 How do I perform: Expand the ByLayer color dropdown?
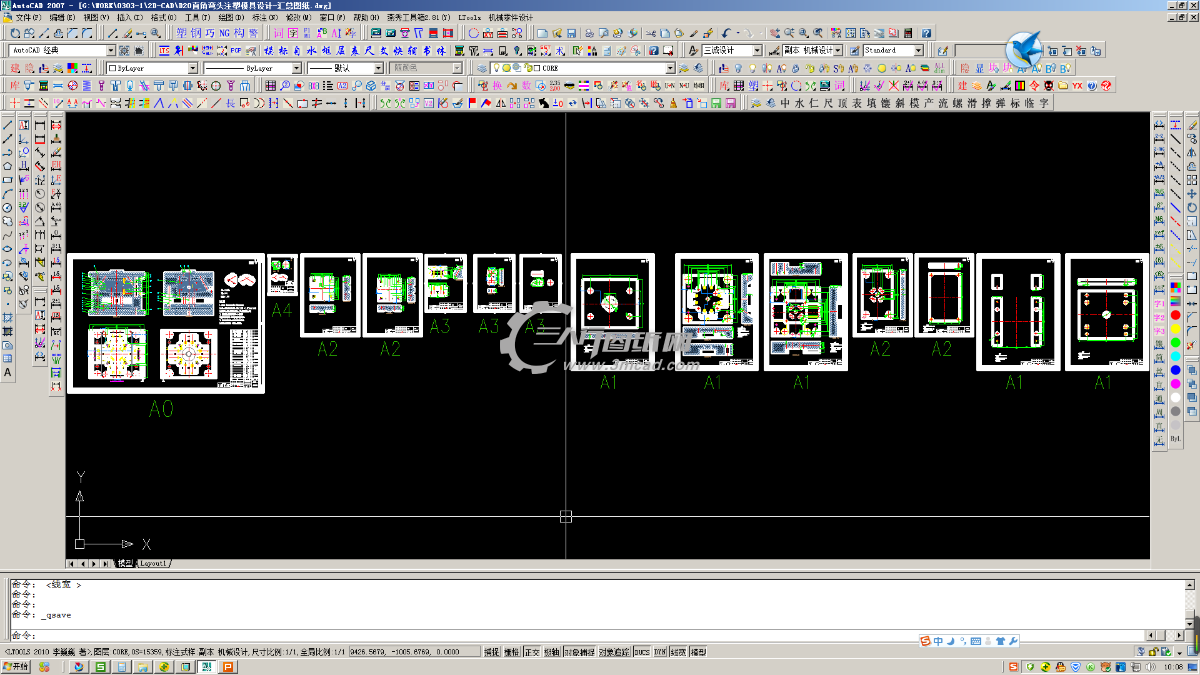(x=152, y=68)
